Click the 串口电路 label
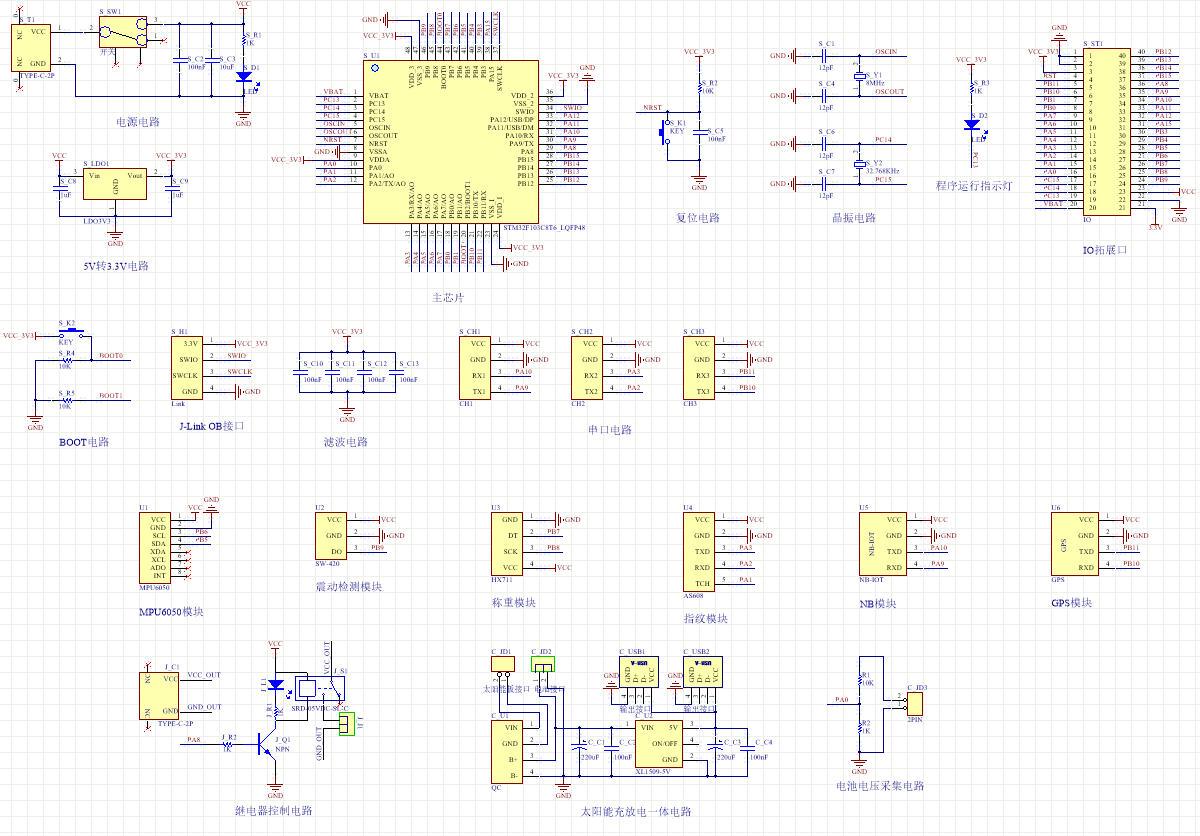 tap(610, 430)
